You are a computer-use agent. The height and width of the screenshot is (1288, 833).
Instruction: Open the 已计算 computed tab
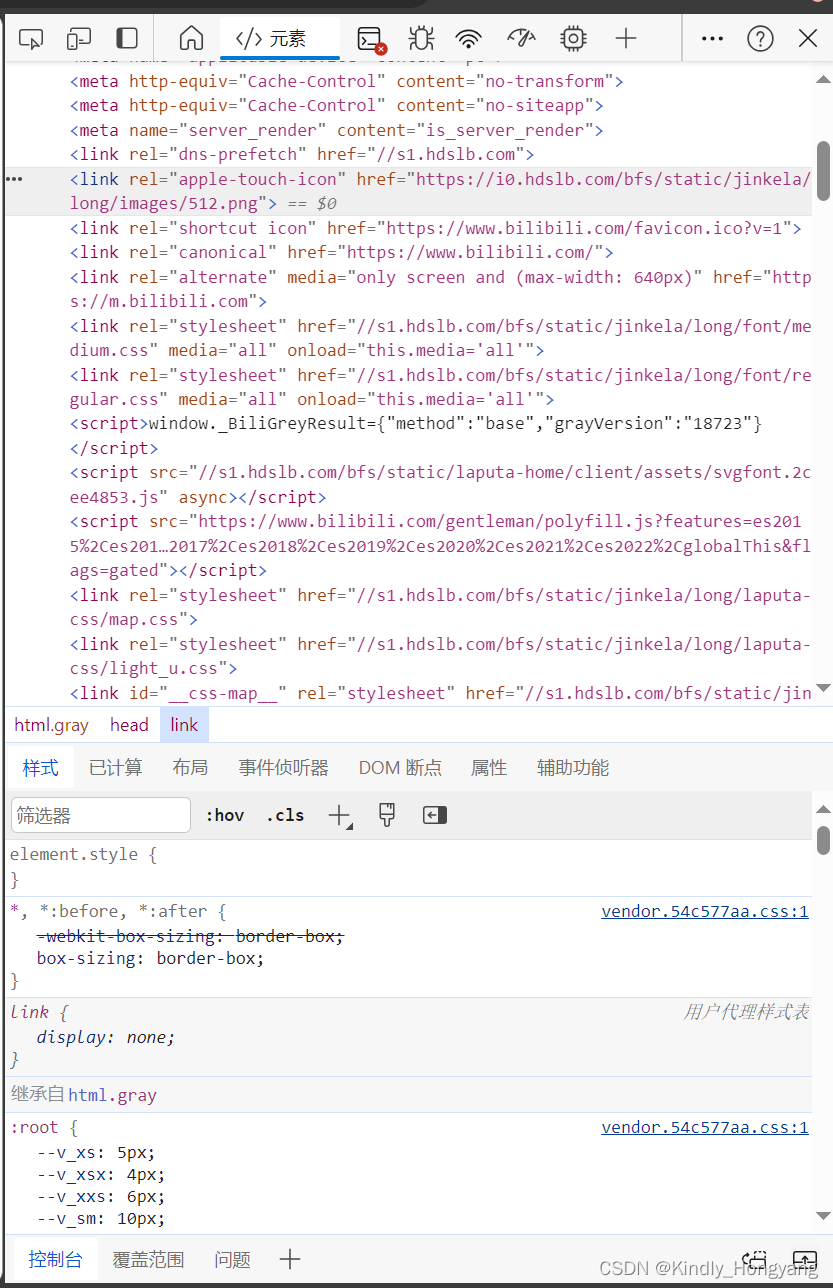click(116, 768)
